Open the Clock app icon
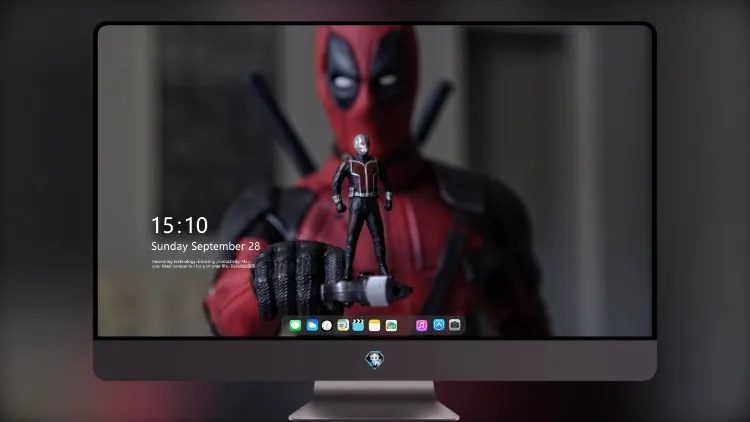This screenshot has height=422, width=750. click(327, 325)
